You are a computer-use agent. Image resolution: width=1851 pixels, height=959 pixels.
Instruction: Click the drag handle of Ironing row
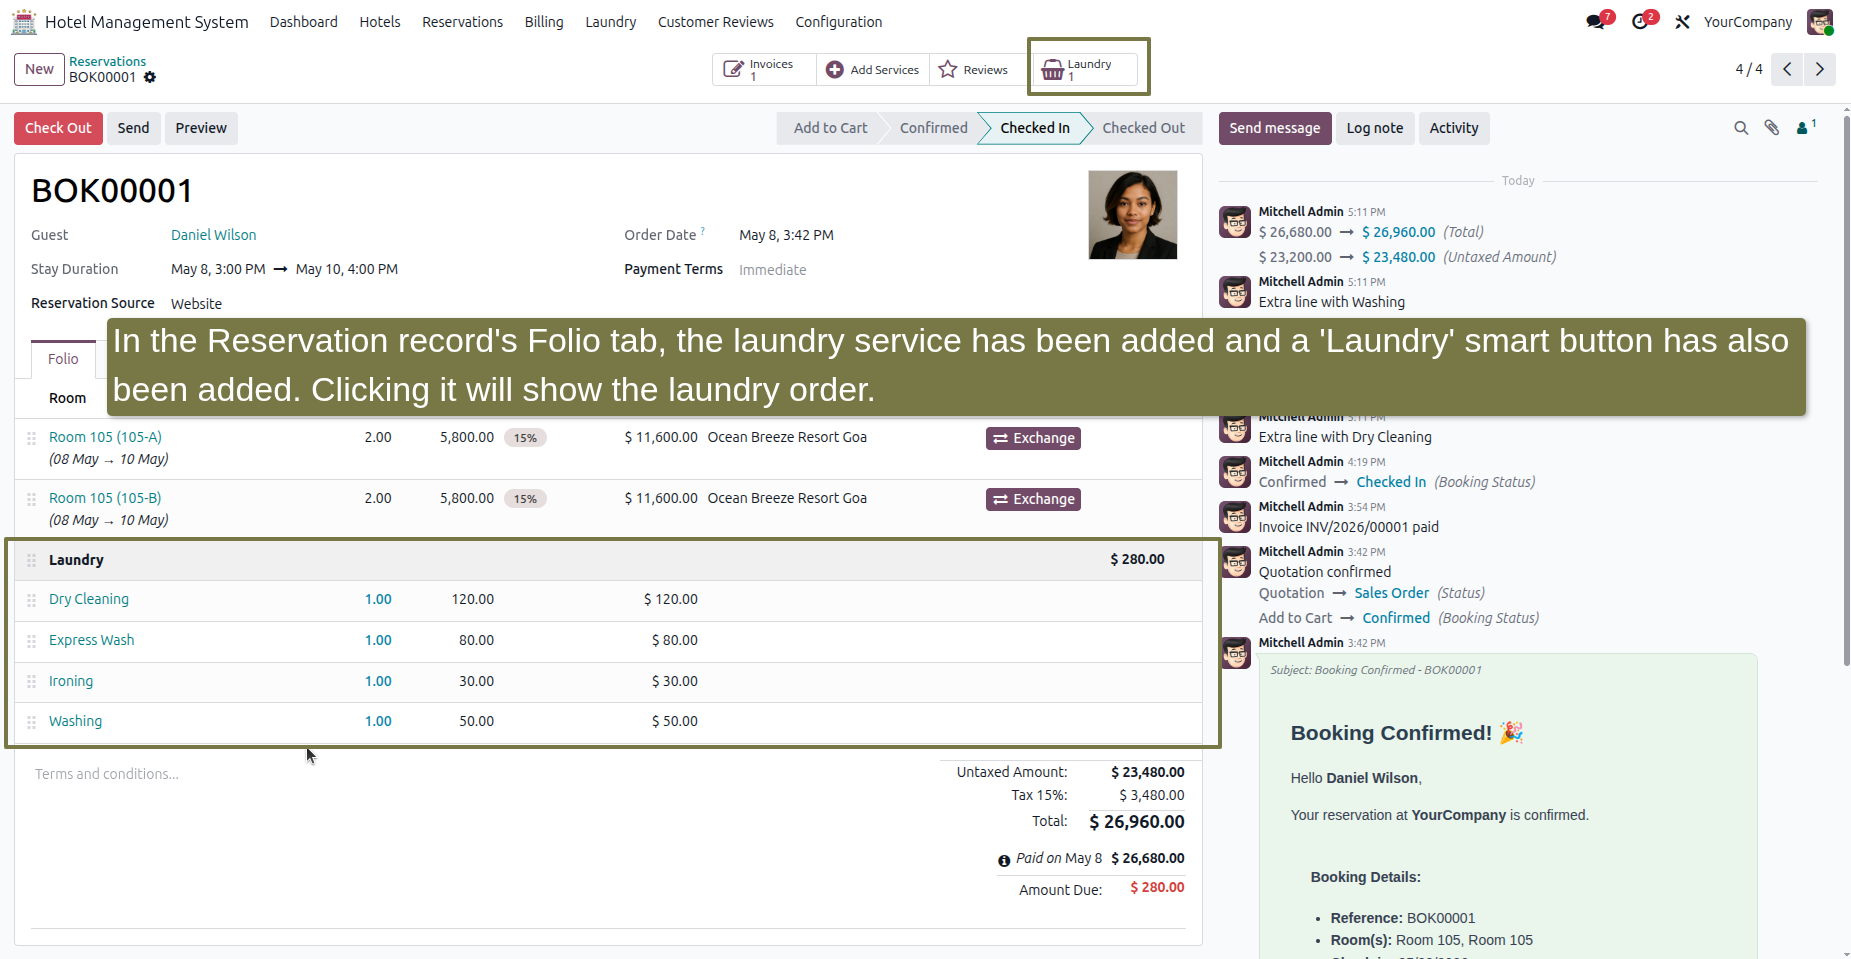(31, 682)
